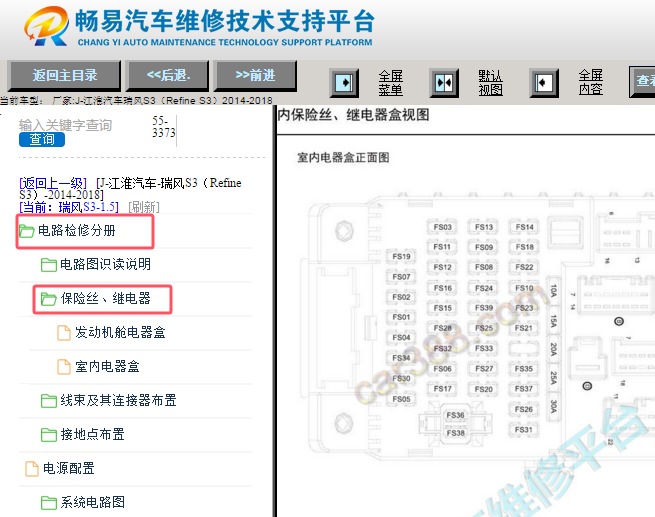Select the 全屏内容 label
Viewport: 655px width, 517px height.
click(591, 83)
